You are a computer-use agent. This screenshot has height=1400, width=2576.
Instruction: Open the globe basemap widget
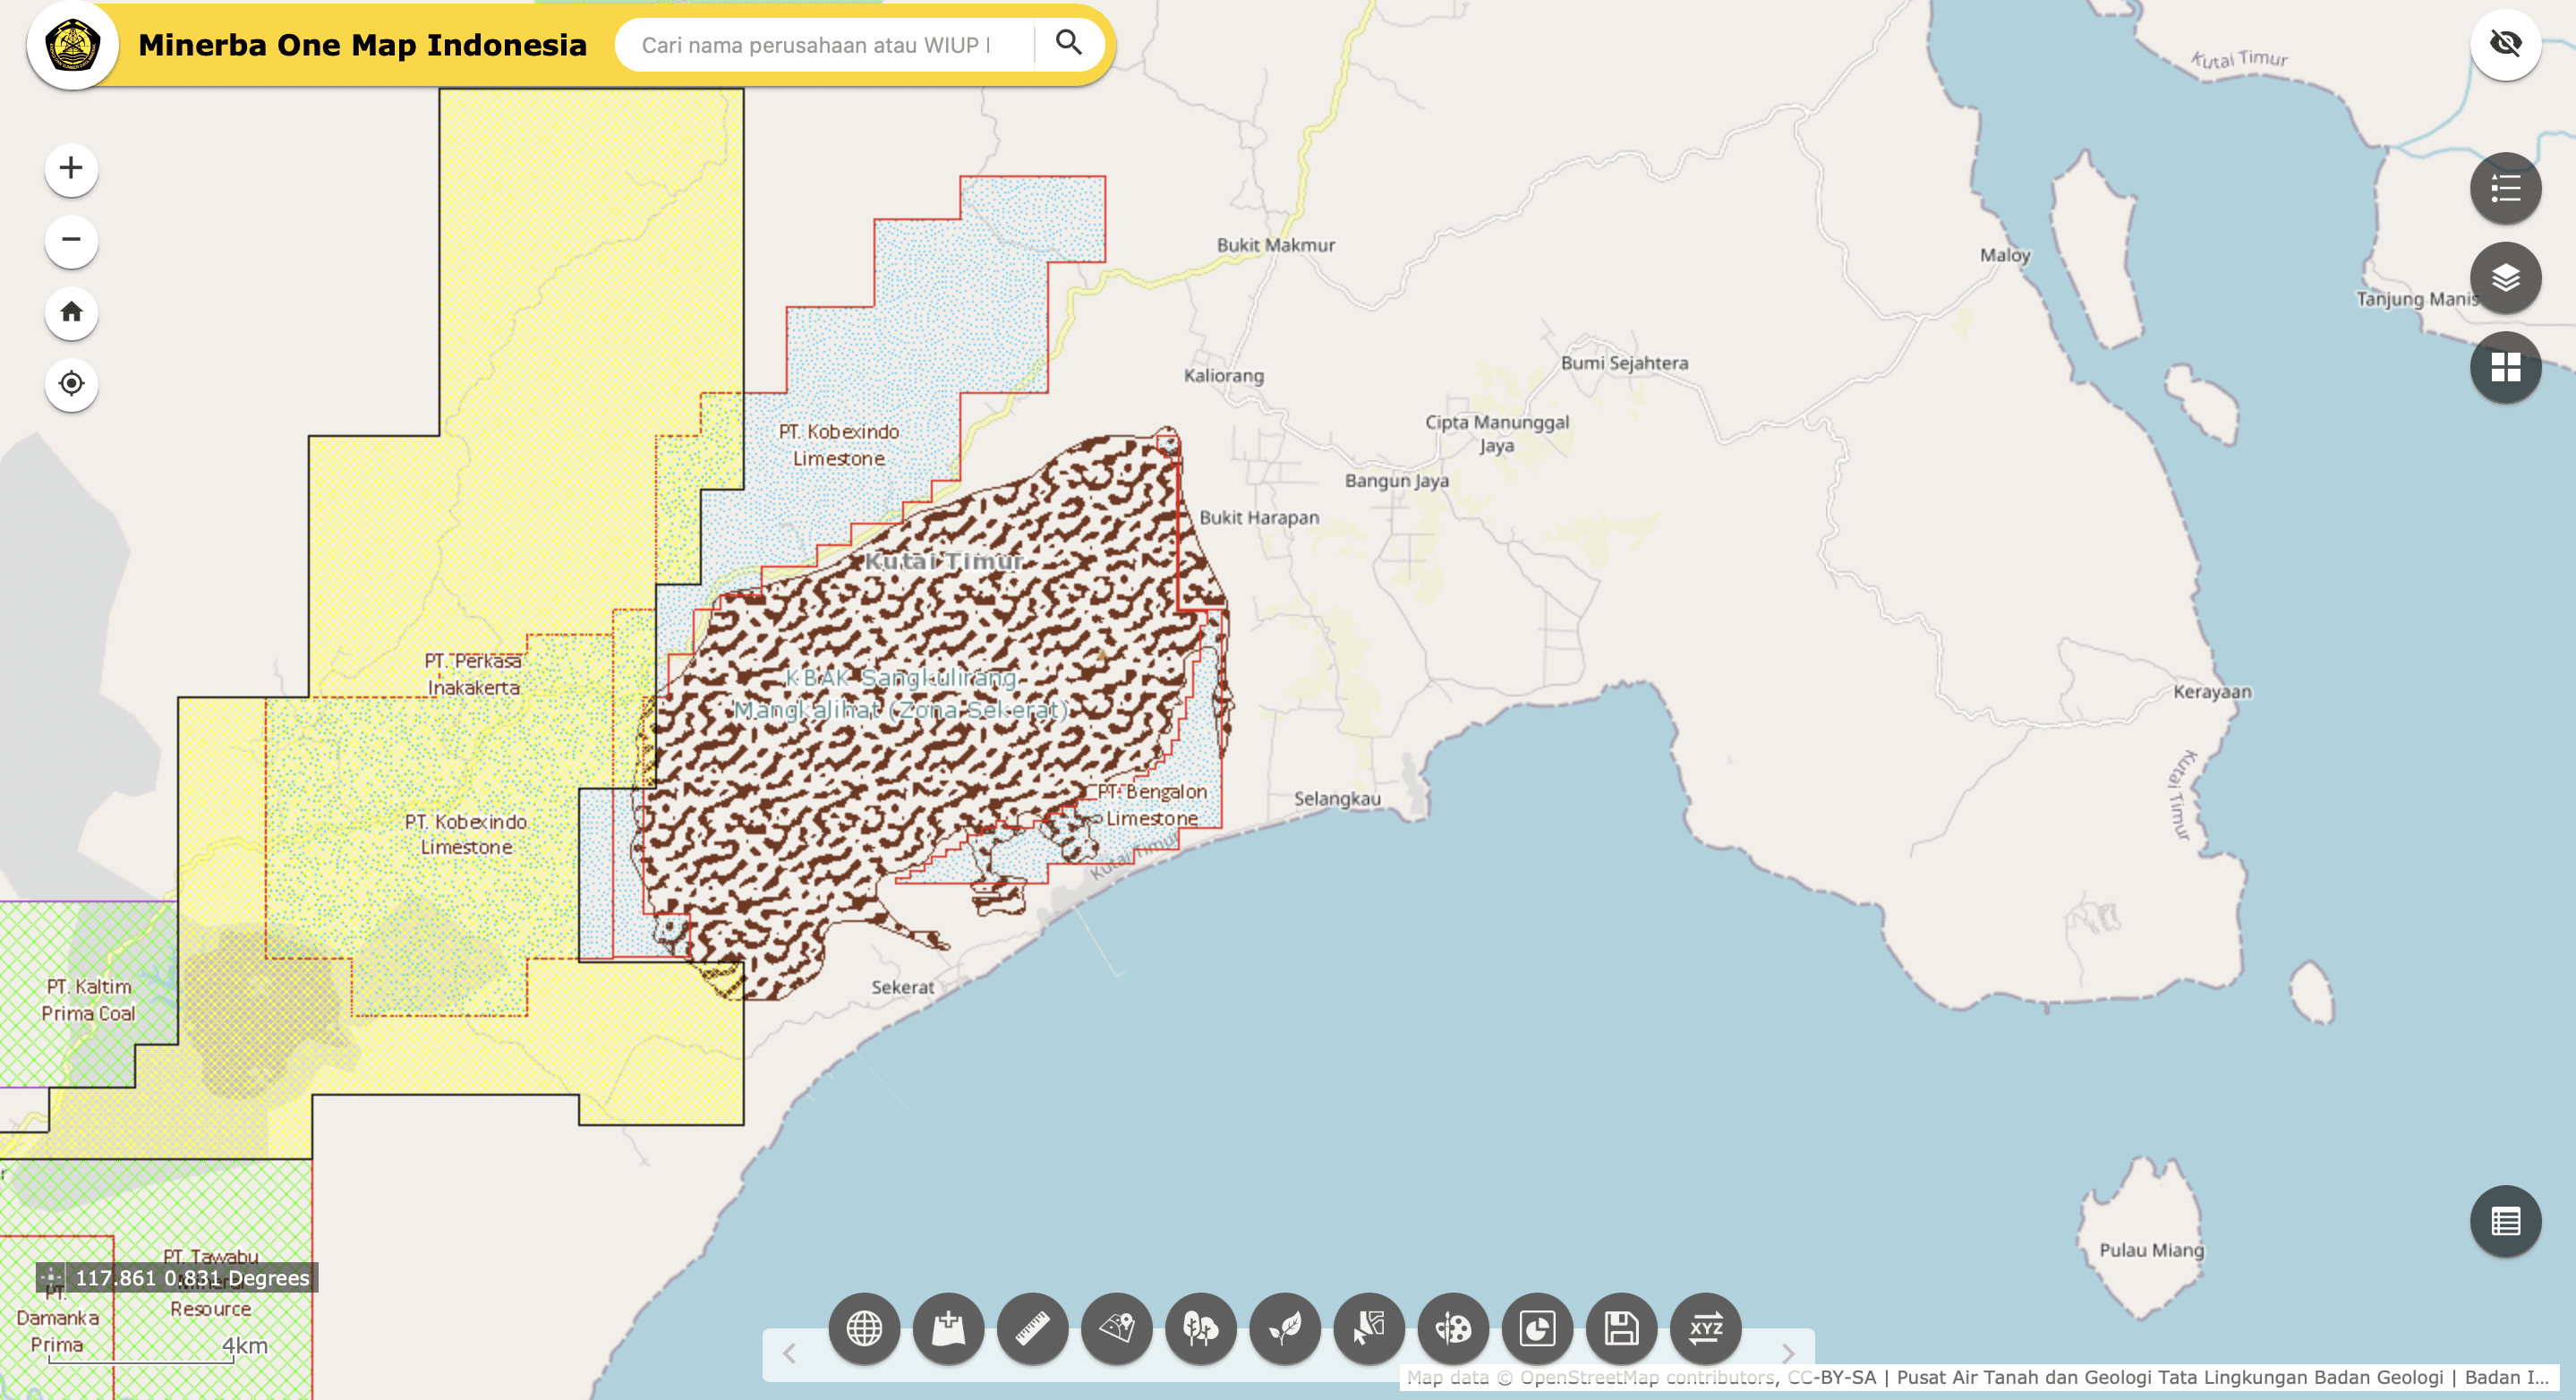click(x=864, y=1328)
